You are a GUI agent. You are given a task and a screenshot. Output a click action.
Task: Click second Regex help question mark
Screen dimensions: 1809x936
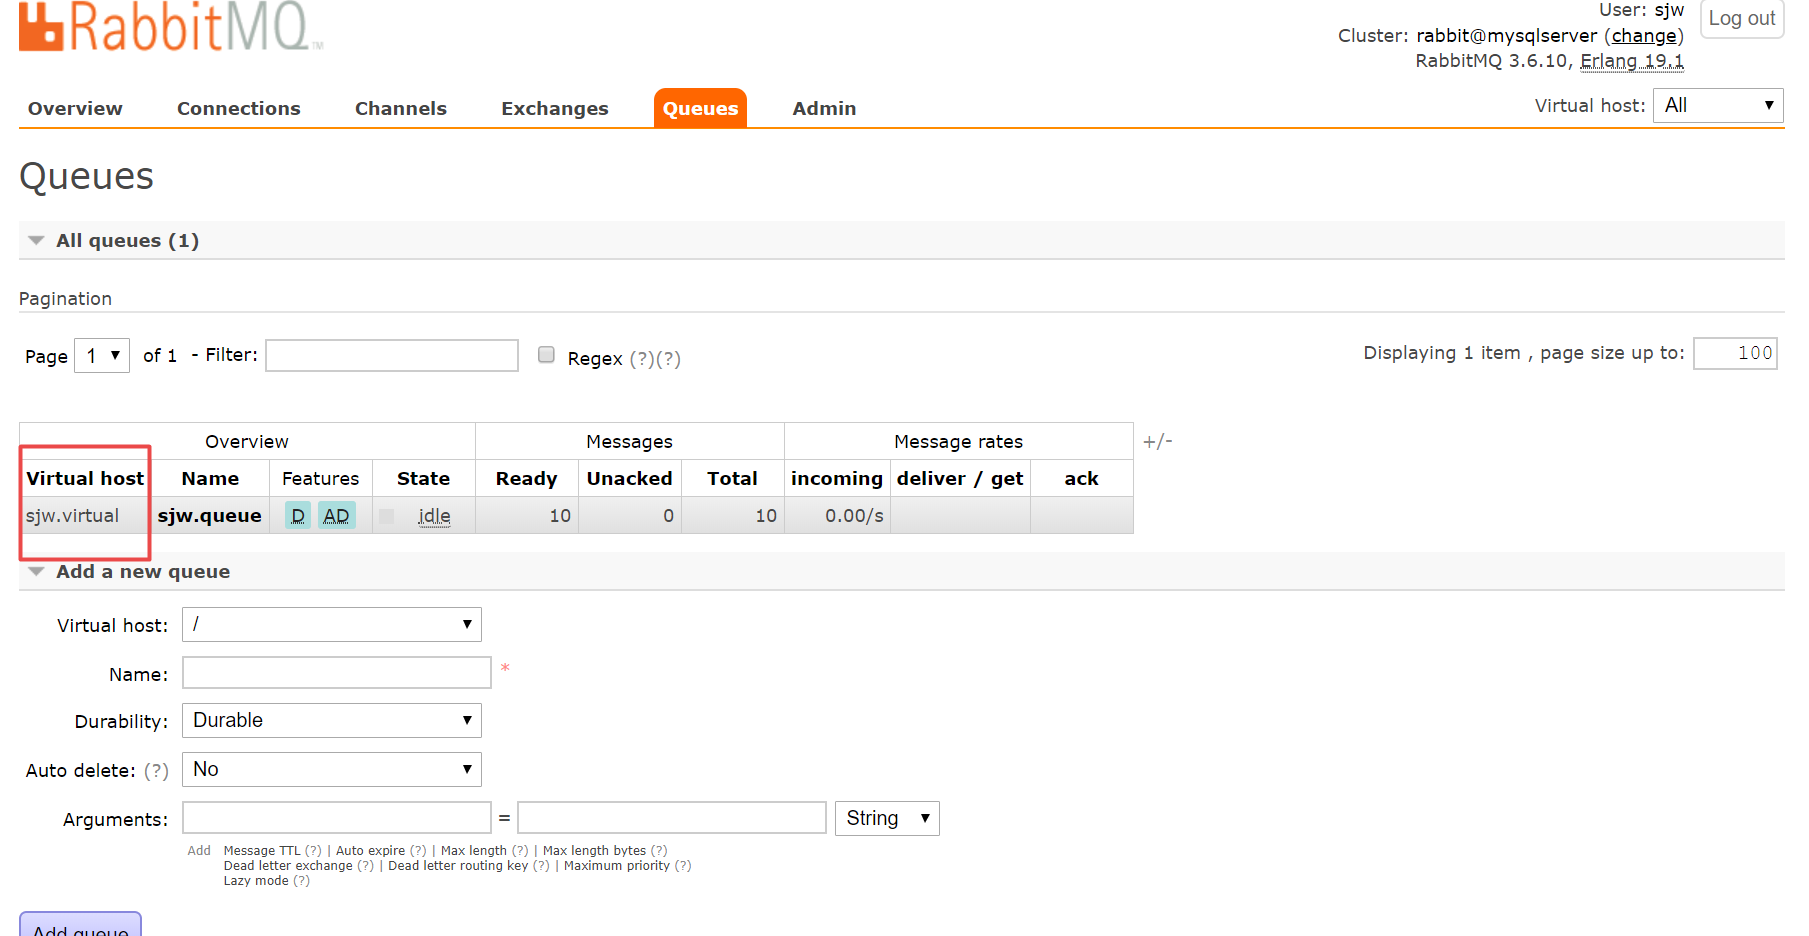668,359
